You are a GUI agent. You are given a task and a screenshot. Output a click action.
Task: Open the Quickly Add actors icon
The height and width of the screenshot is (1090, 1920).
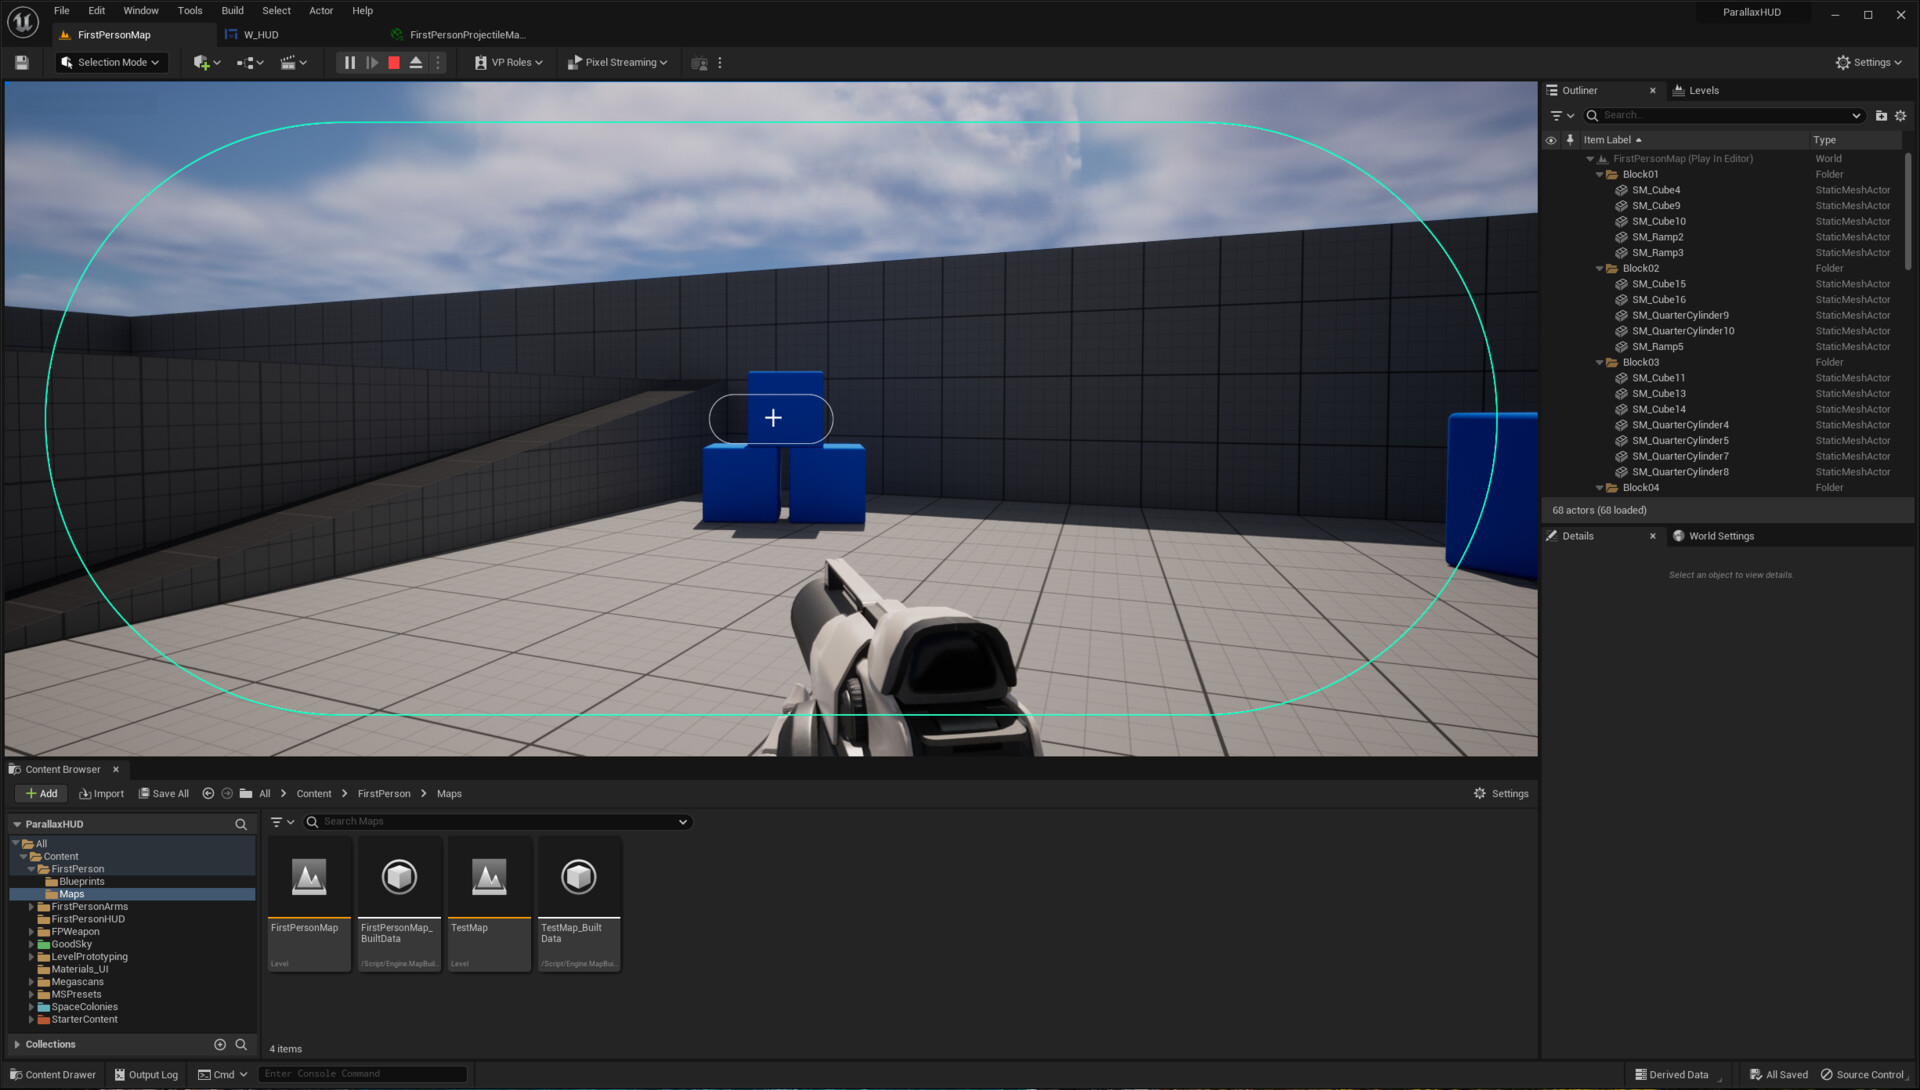coord(203,62)
